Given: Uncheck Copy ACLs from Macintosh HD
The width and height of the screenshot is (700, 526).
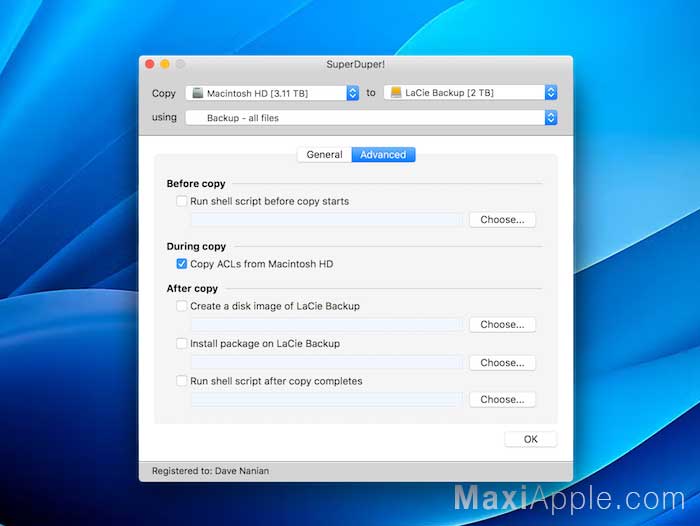Looking at the screenshot, I should point(182,263).
